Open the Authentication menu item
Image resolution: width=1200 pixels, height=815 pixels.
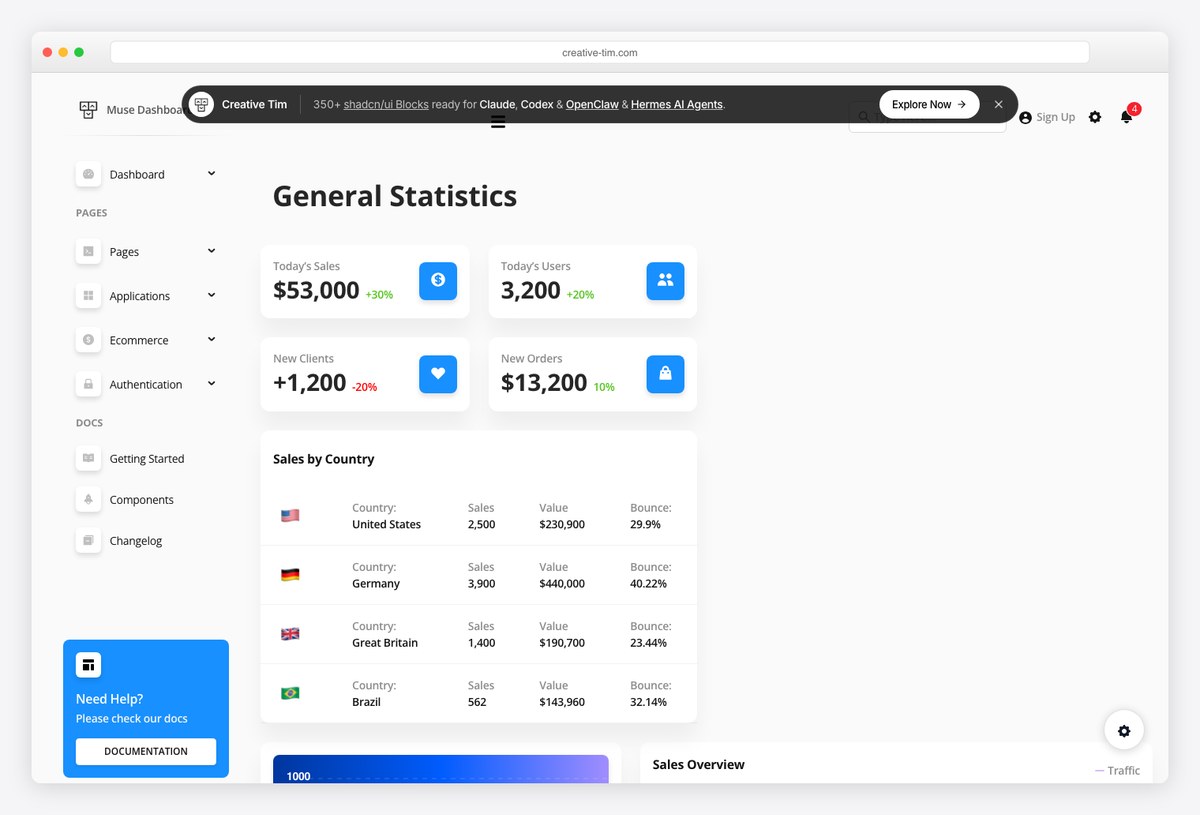[146, 384]
